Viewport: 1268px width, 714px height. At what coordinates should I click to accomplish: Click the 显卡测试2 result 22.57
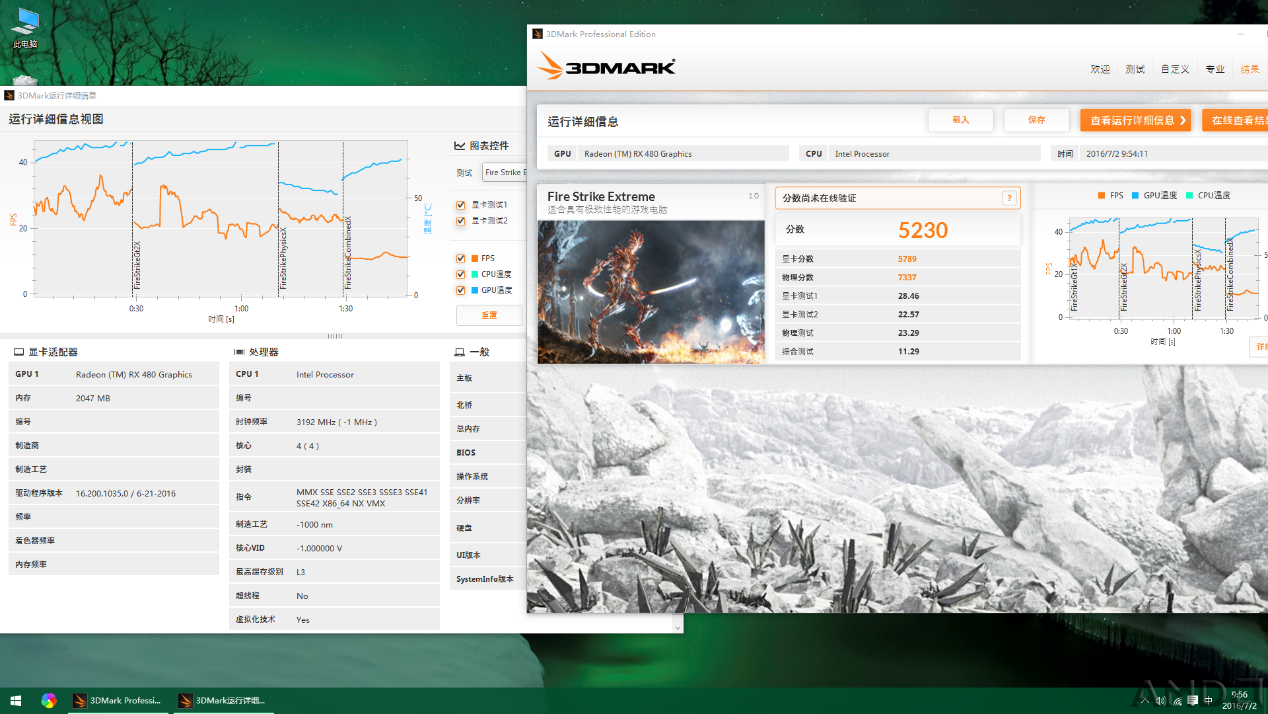908,314
